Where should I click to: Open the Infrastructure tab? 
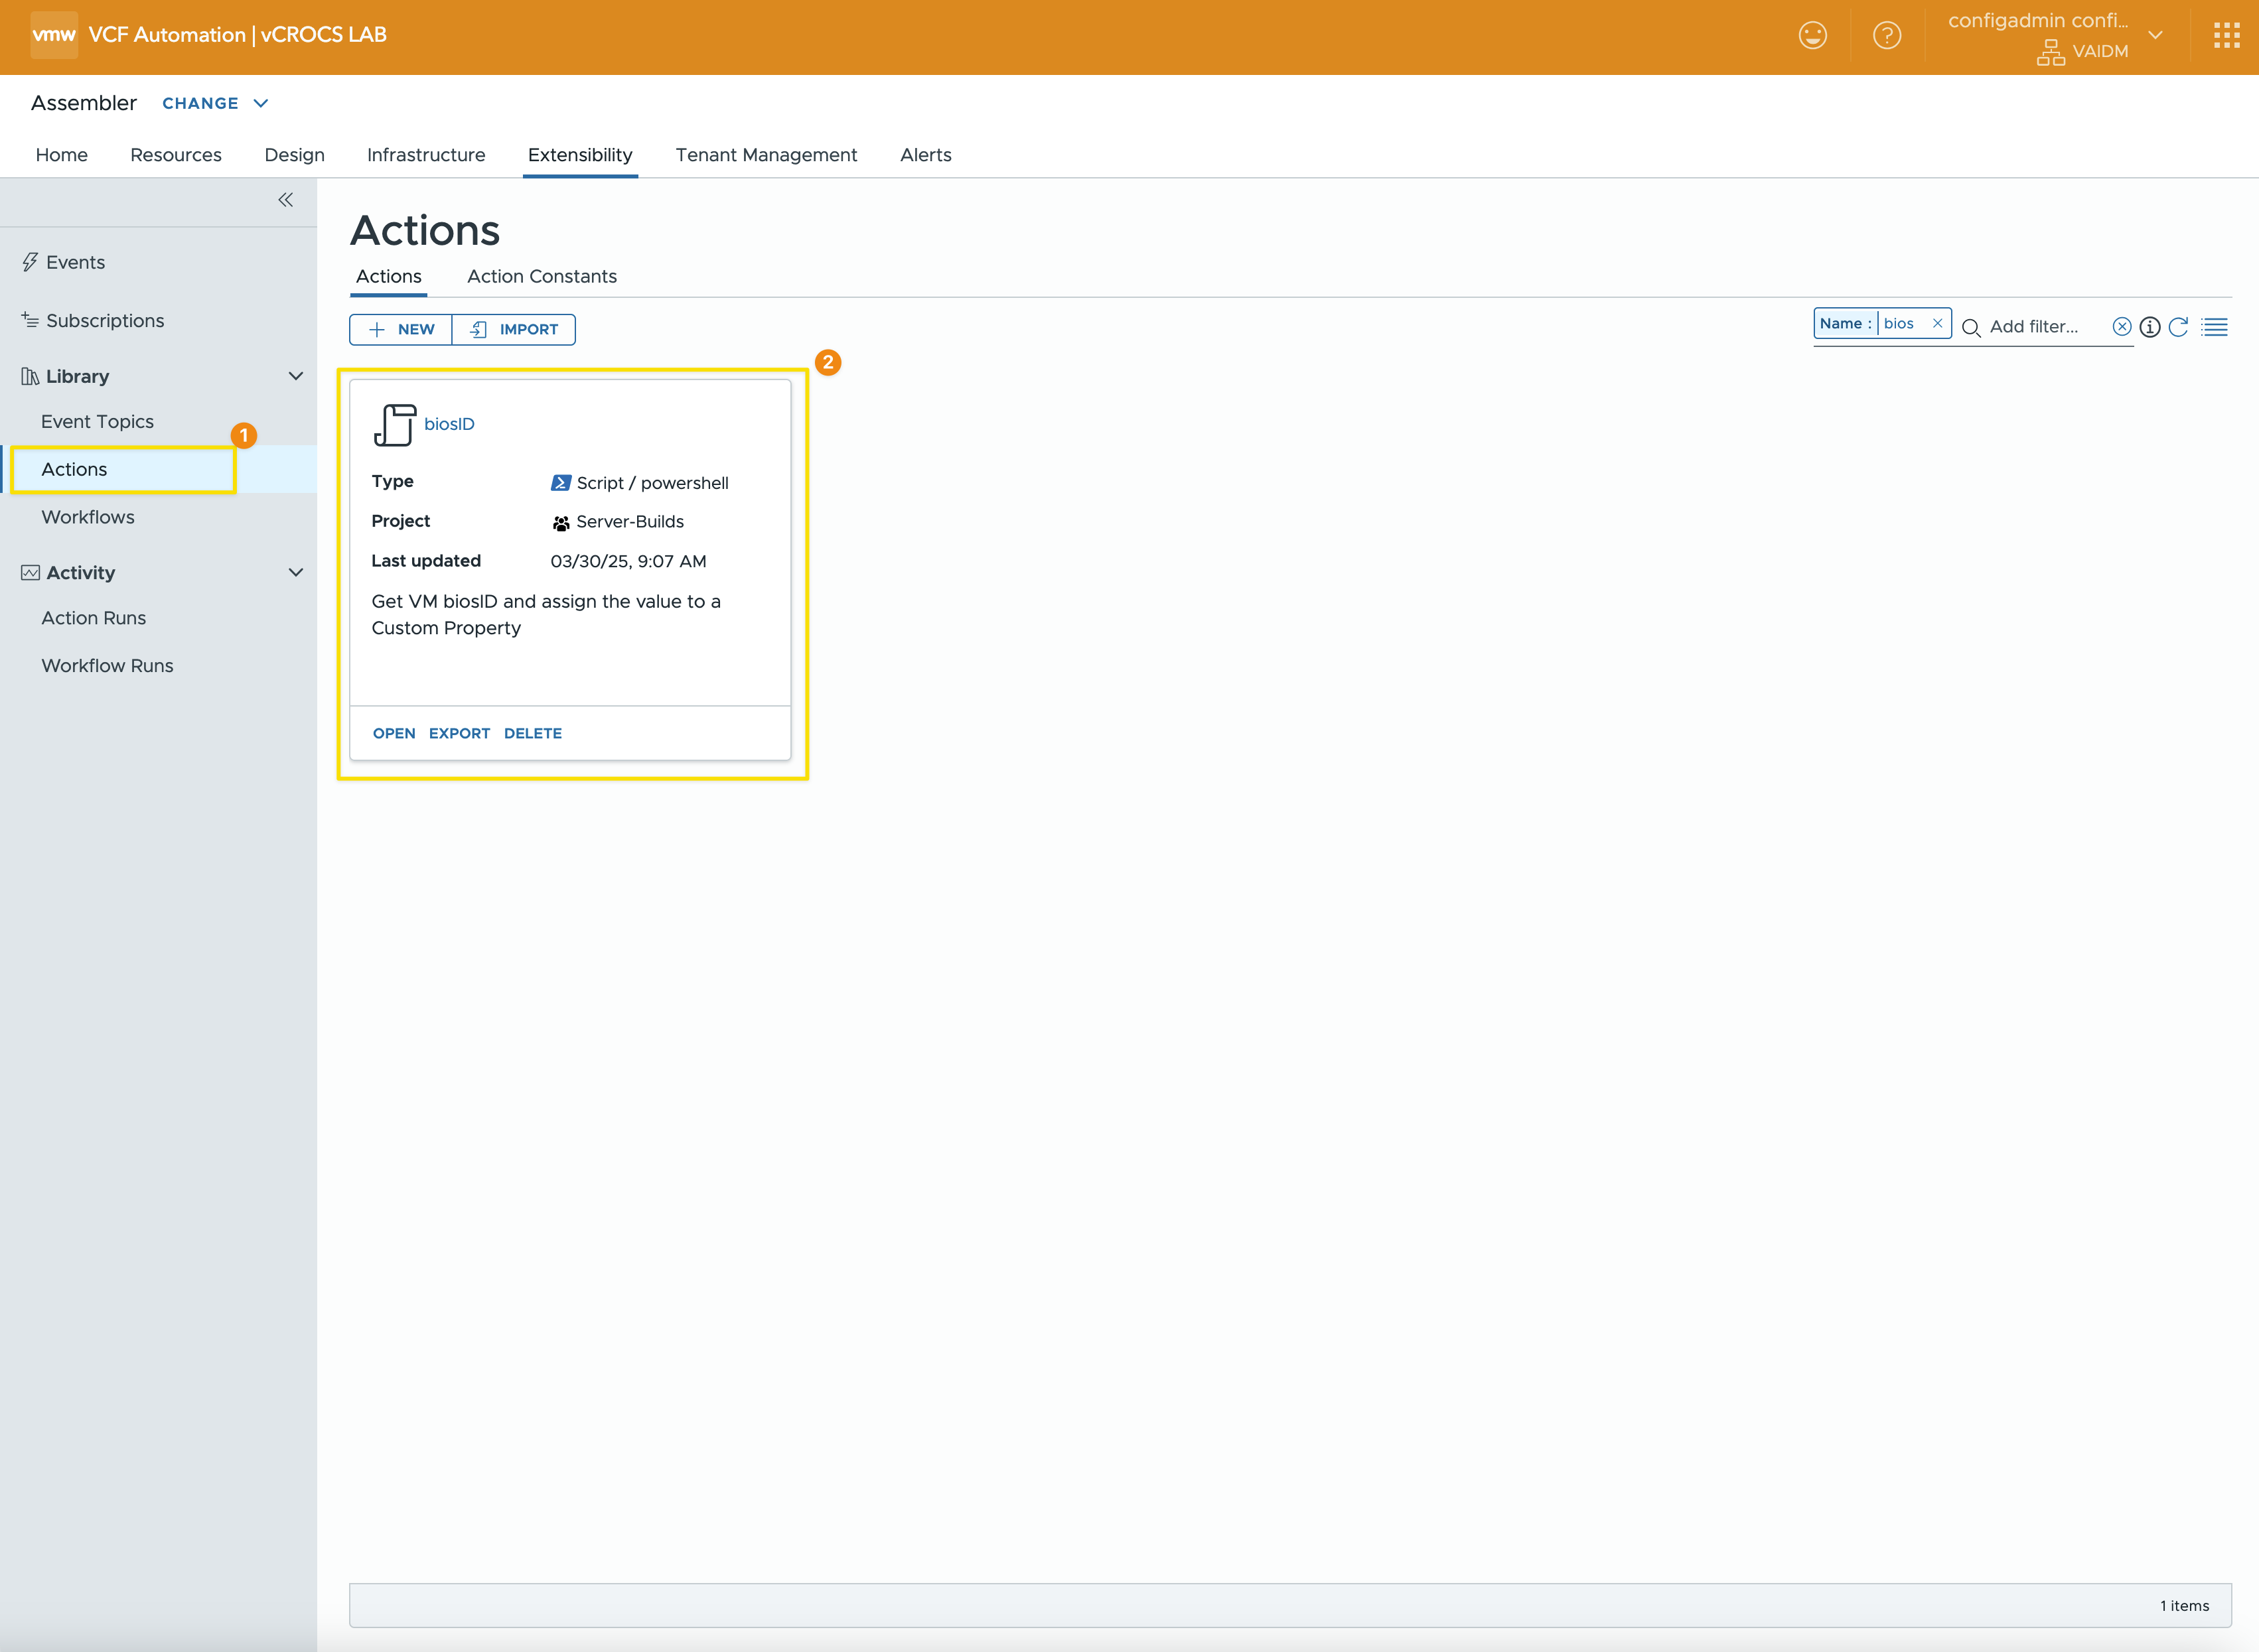click(x=426, y=155)
